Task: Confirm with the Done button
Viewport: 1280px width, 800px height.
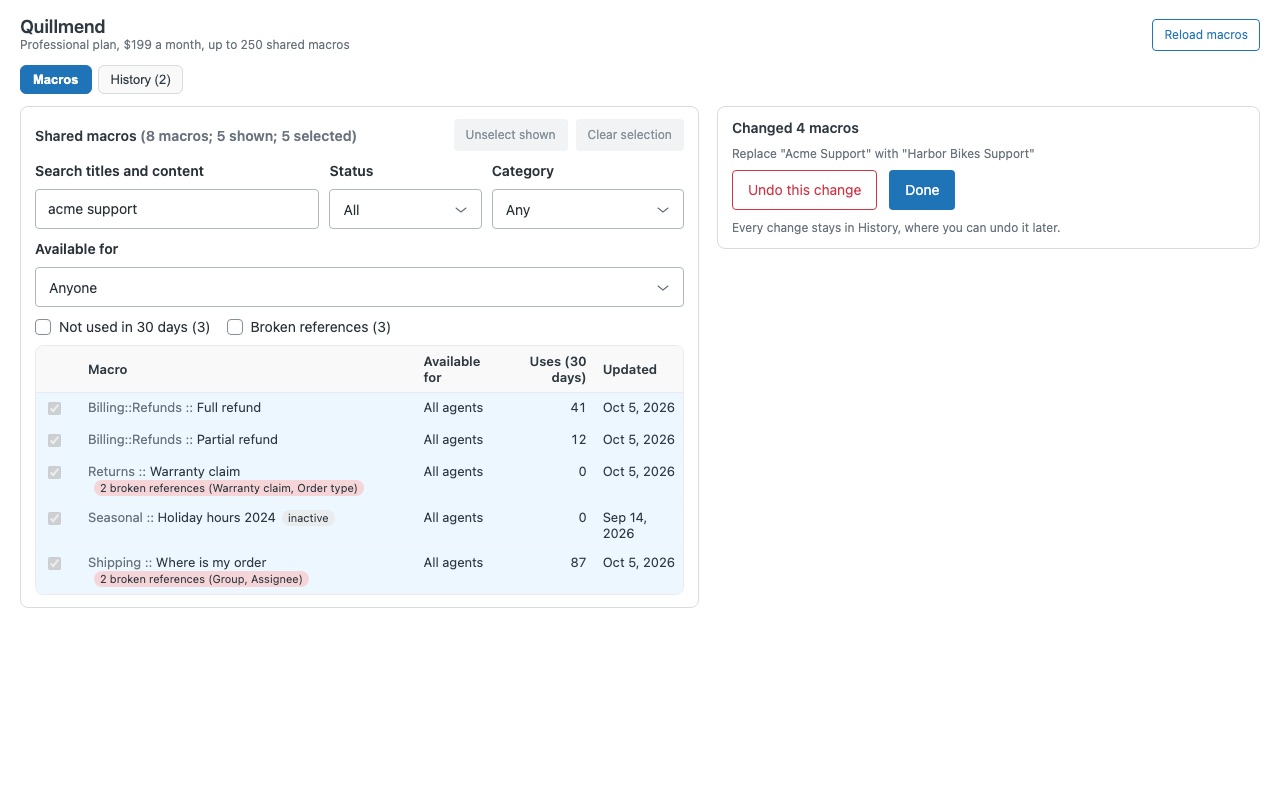Action: click(x=922, y=190)
